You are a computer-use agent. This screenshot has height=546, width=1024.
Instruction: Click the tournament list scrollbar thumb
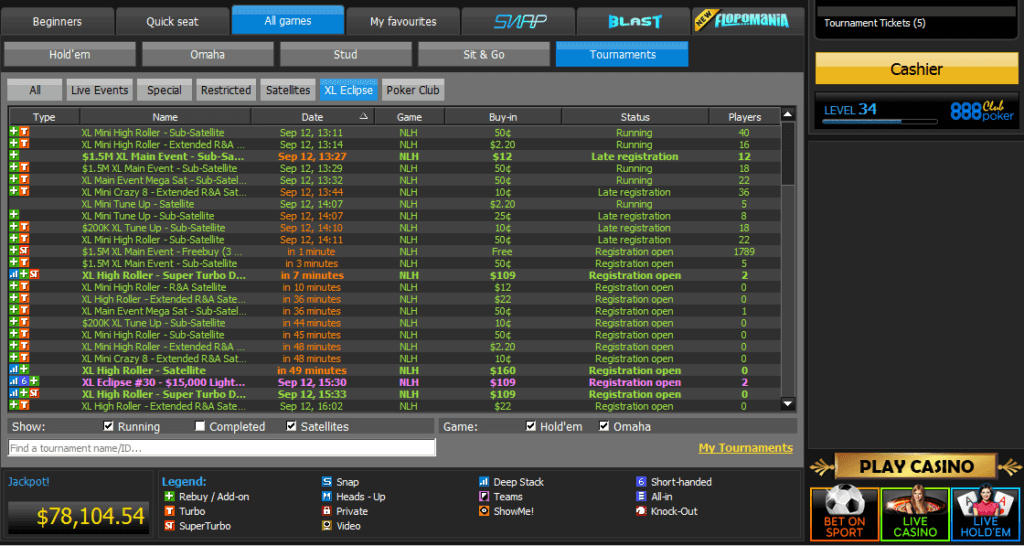click(788, 154)
